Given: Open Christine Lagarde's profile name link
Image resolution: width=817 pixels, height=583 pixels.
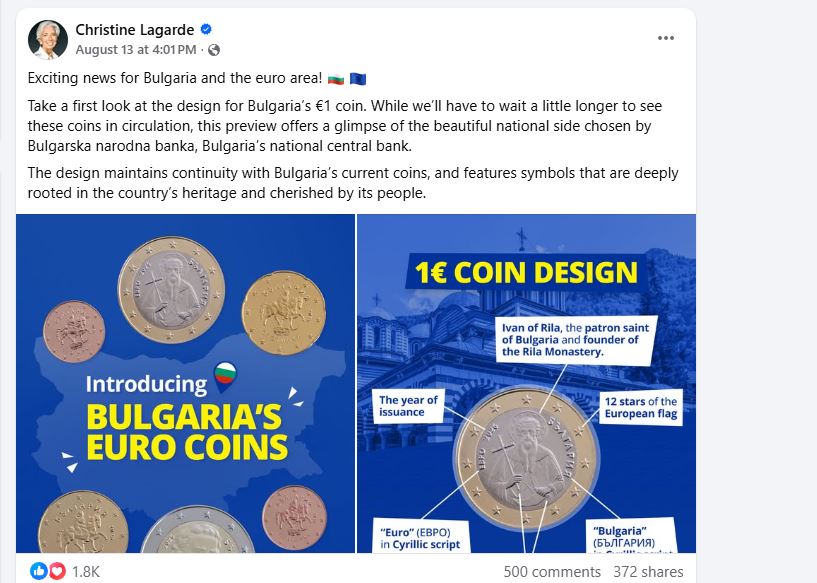Looking at the screenshot, I should (x=135, y=30).
